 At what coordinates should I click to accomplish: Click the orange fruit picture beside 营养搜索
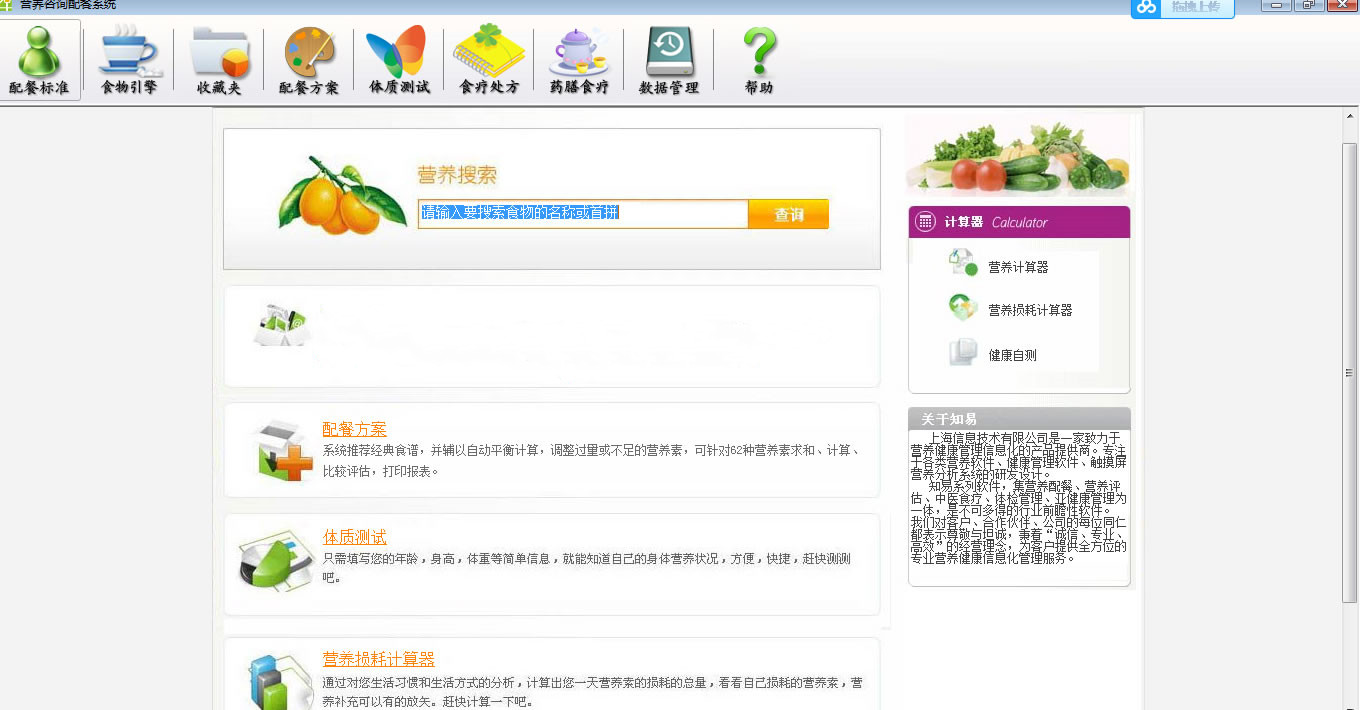[342, 196]
